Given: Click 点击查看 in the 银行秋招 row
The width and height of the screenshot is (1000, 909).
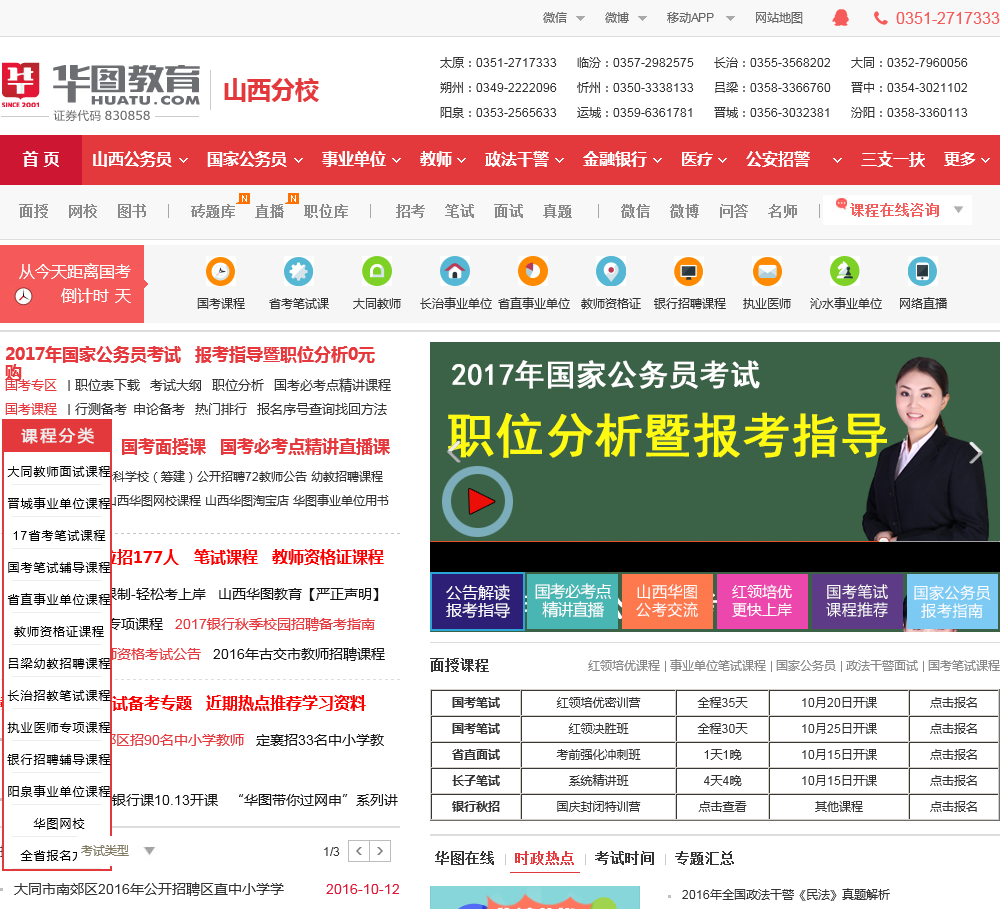Looking at the screenshot, I should (x=722, y=806).
